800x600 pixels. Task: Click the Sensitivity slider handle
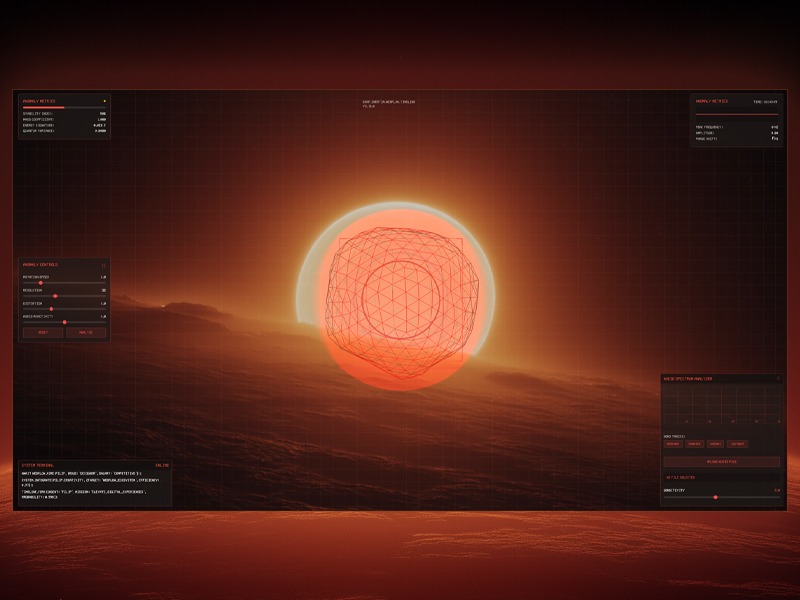[x=716, y=496]
